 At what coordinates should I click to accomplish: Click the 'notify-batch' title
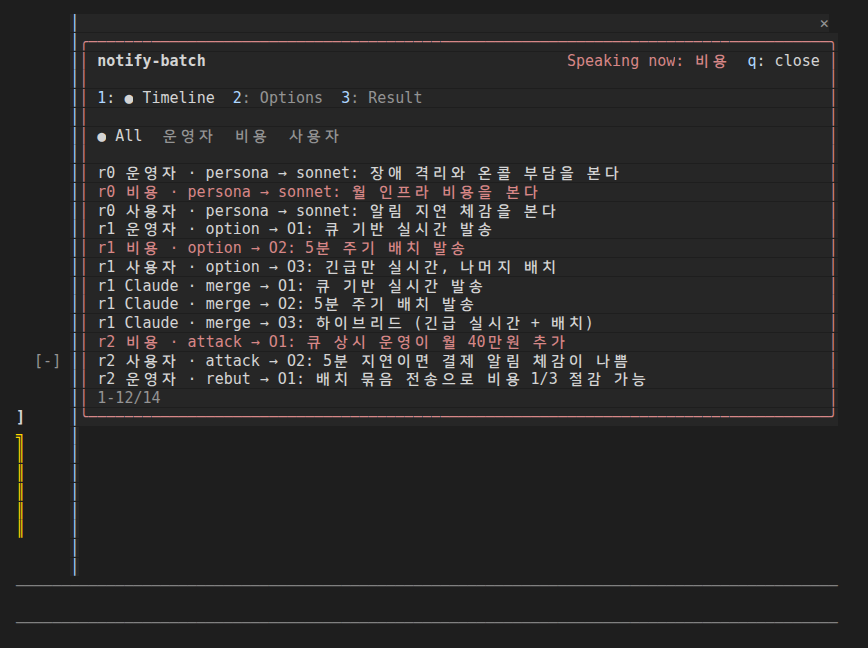tap(152, 61)
